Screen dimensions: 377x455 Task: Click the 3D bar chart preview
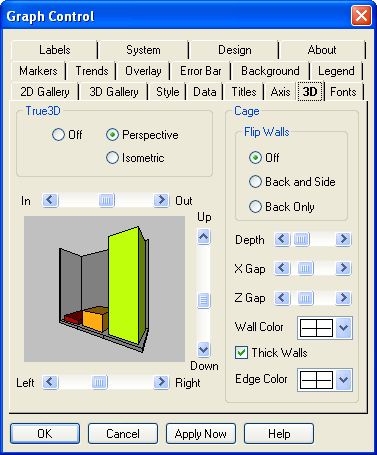coord(104,289)
